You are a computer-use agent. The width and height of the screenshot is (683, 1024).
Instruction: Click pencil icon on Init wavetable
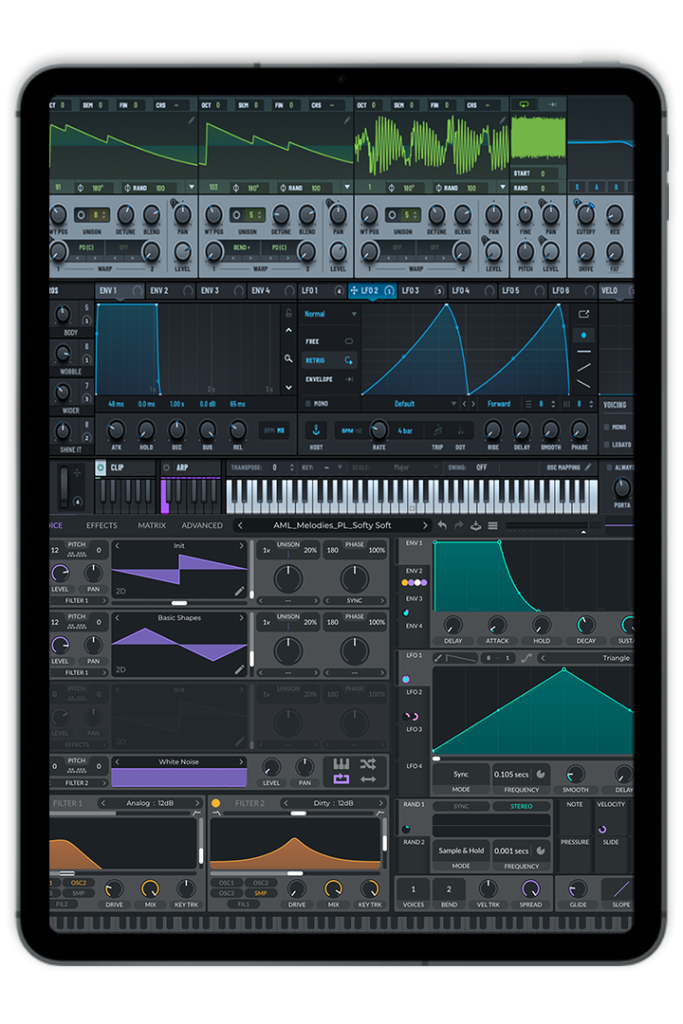(x=239, y=591)
